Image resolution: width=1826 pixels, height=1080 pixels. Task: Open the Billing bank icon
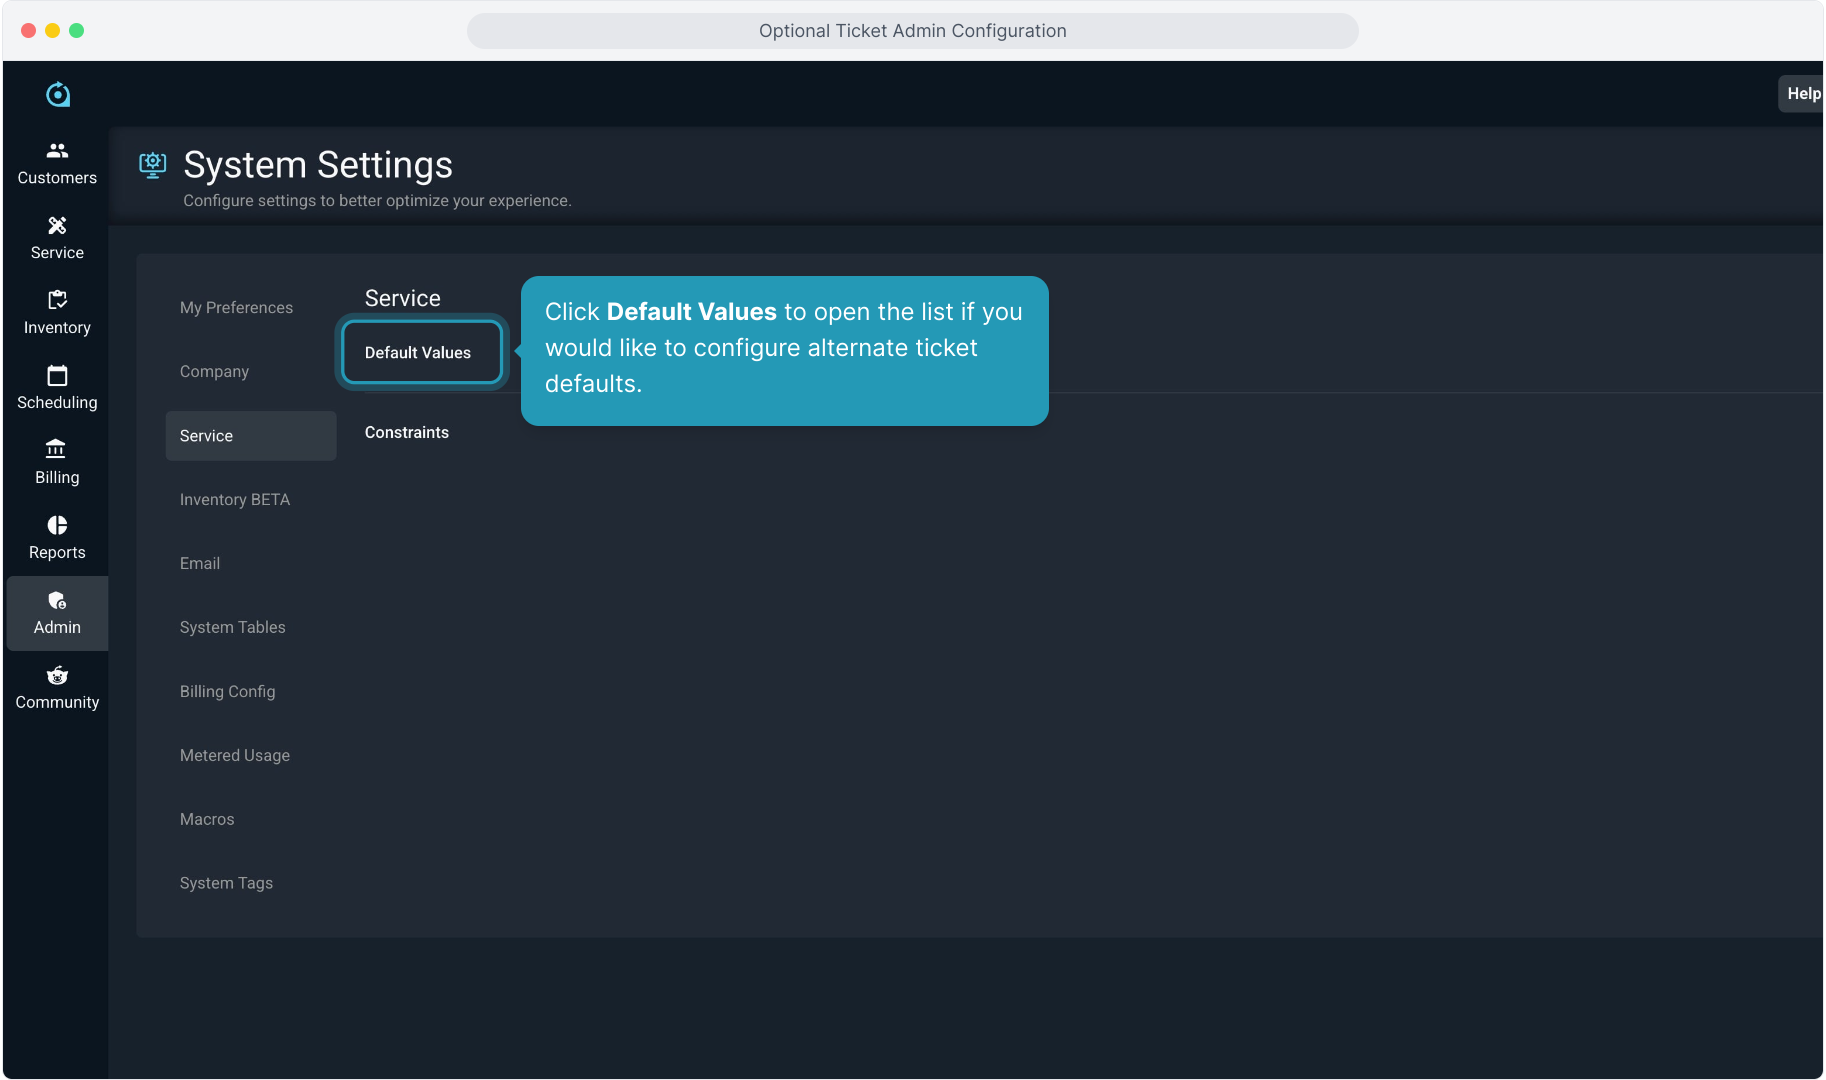57,450
